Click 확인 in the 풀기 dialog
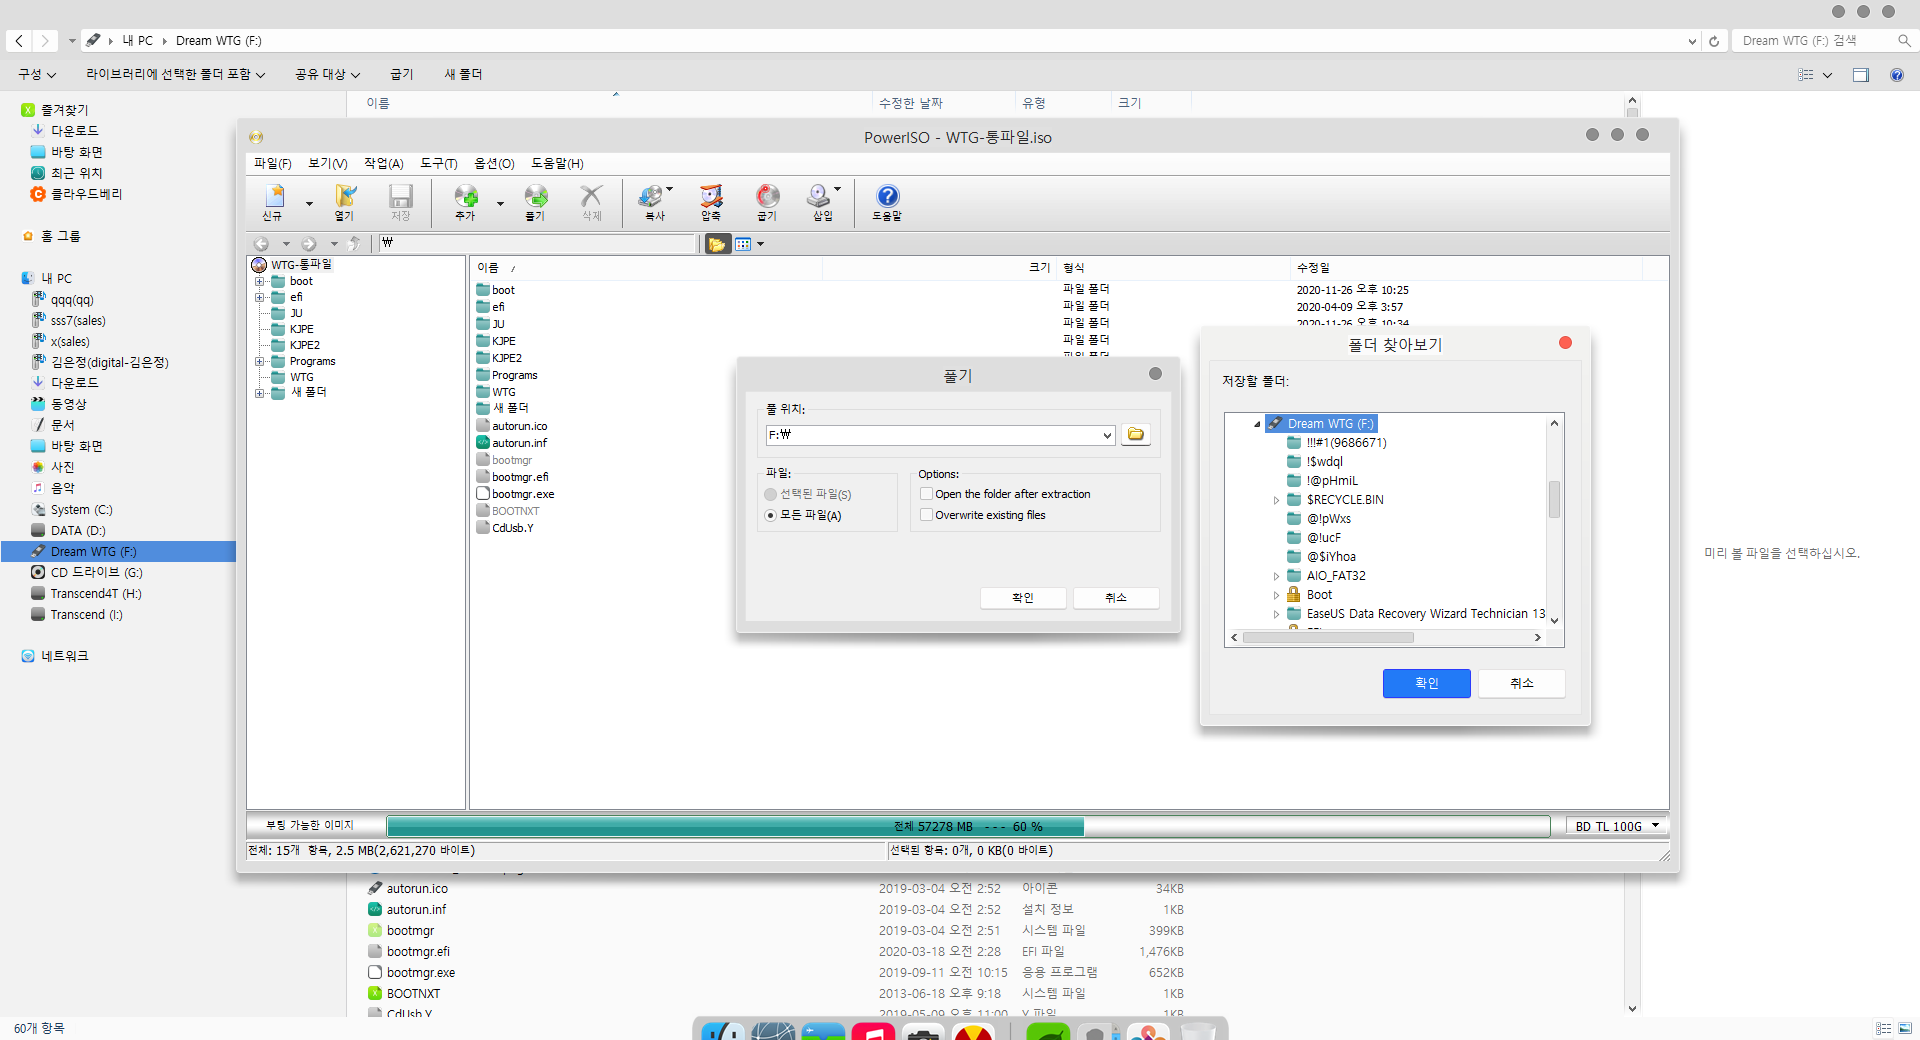 pyautogui.click(x=1023, y=598)
